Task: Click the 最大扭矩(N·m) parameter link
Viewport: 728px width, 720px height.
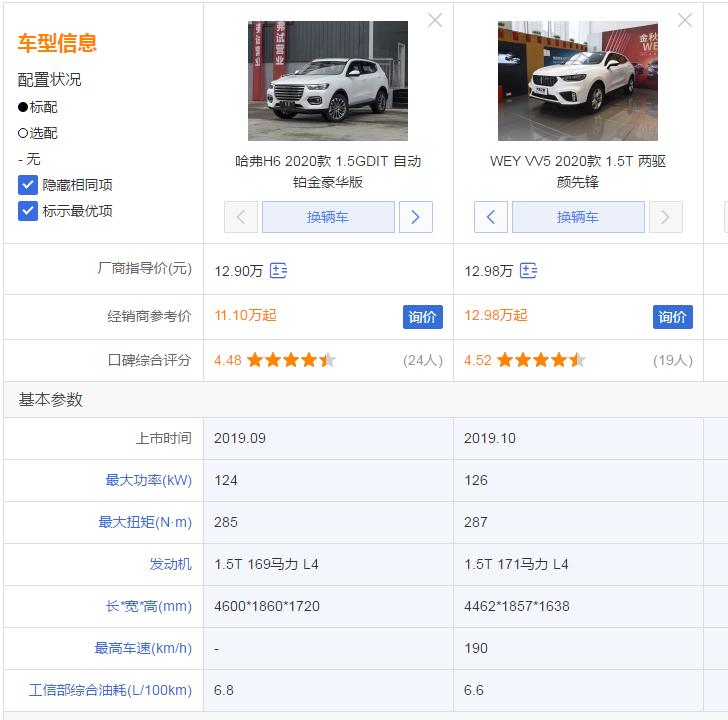Action: point(145,522)
